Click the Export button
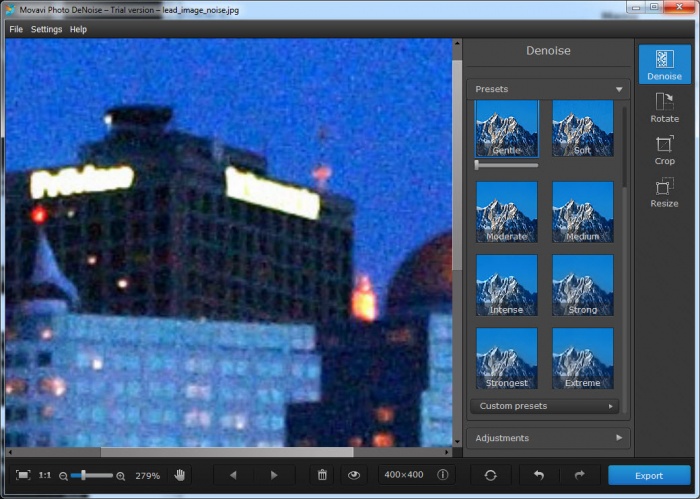 click(x=649, y=476)
